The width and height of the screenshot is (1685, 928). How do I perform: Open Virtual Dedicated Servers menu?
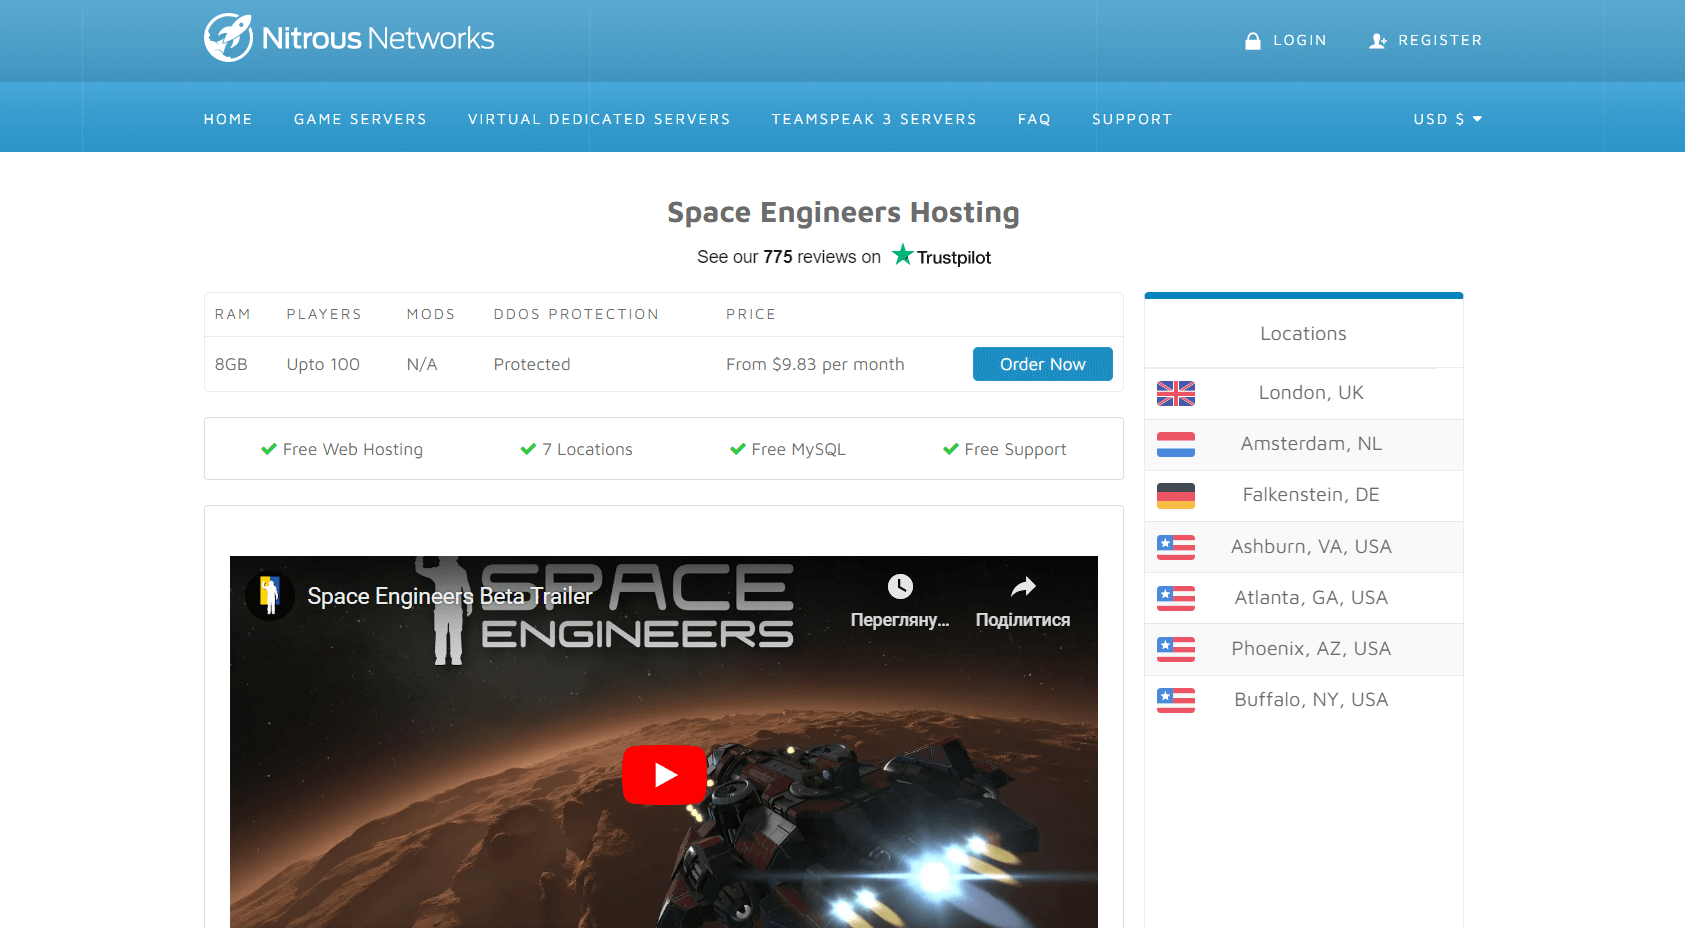coord(599,119)
